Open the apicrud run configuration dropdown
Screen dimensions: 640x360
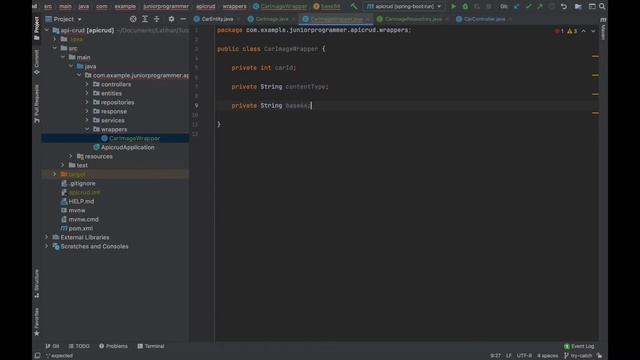[x=404, y=7]
